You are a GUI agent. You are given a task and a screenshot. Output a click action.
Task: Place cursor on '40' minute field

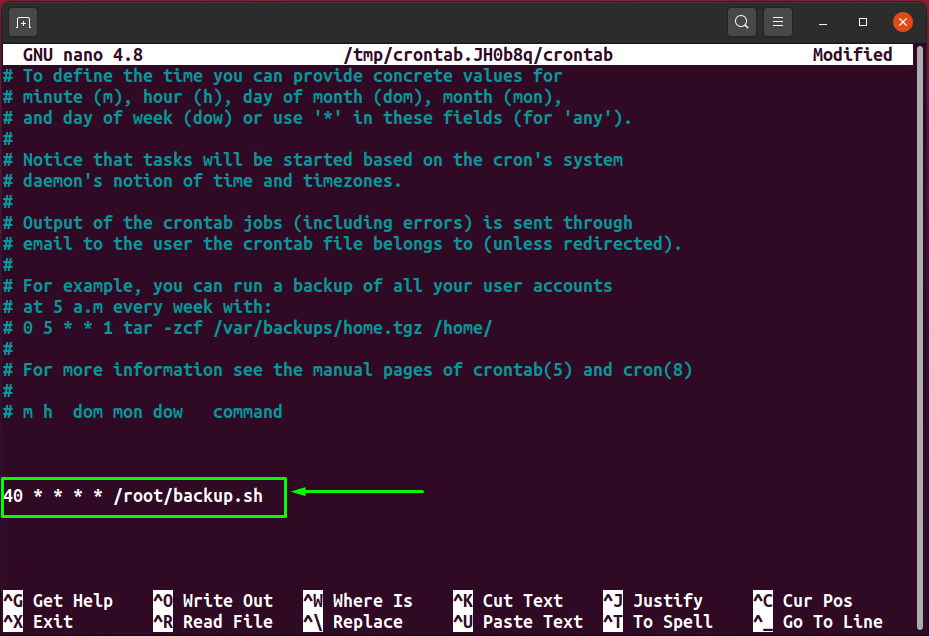(x=13, y=496)
